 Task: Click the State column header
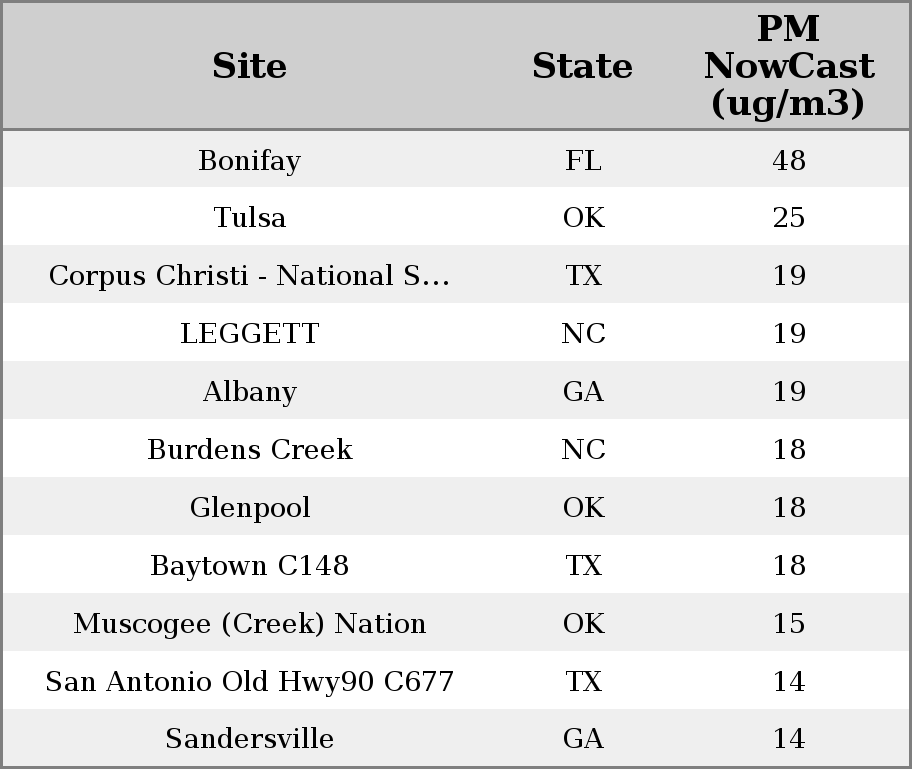point(582,66)
